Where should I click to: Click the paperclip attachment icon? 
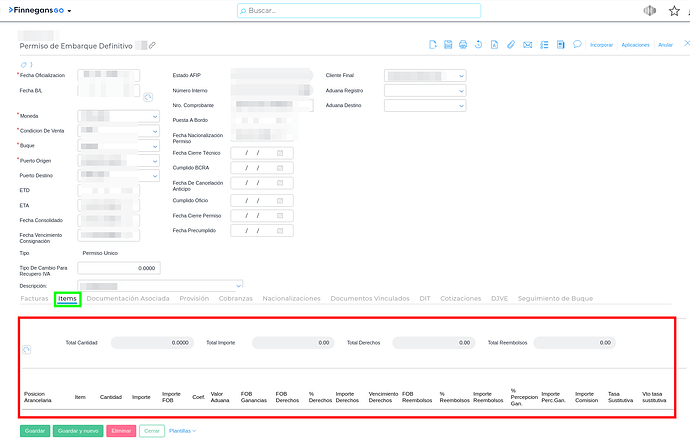(x=511, y=44)
